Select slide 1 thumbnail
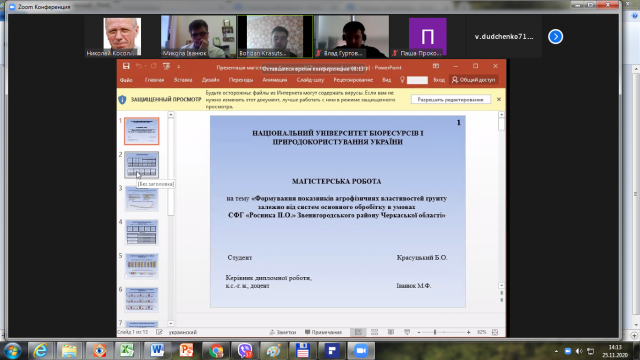 pyautogui.click(x=142, y=131)
